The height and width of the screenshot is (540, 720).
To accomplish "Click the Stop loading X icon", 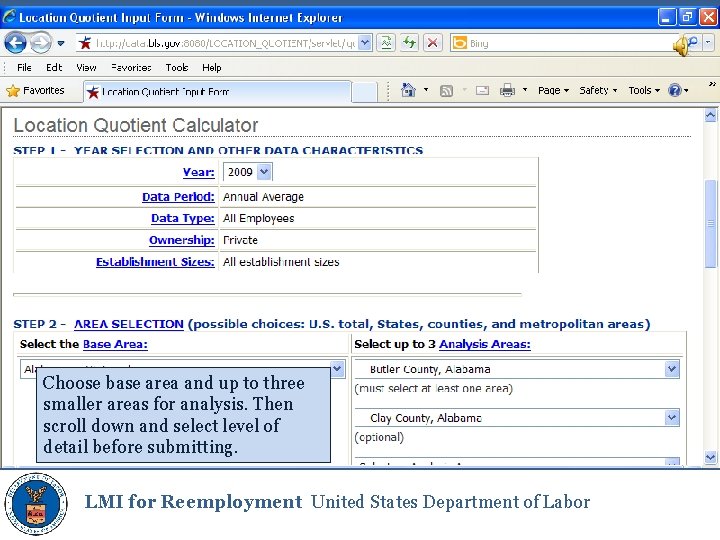I will pos(433,43).
